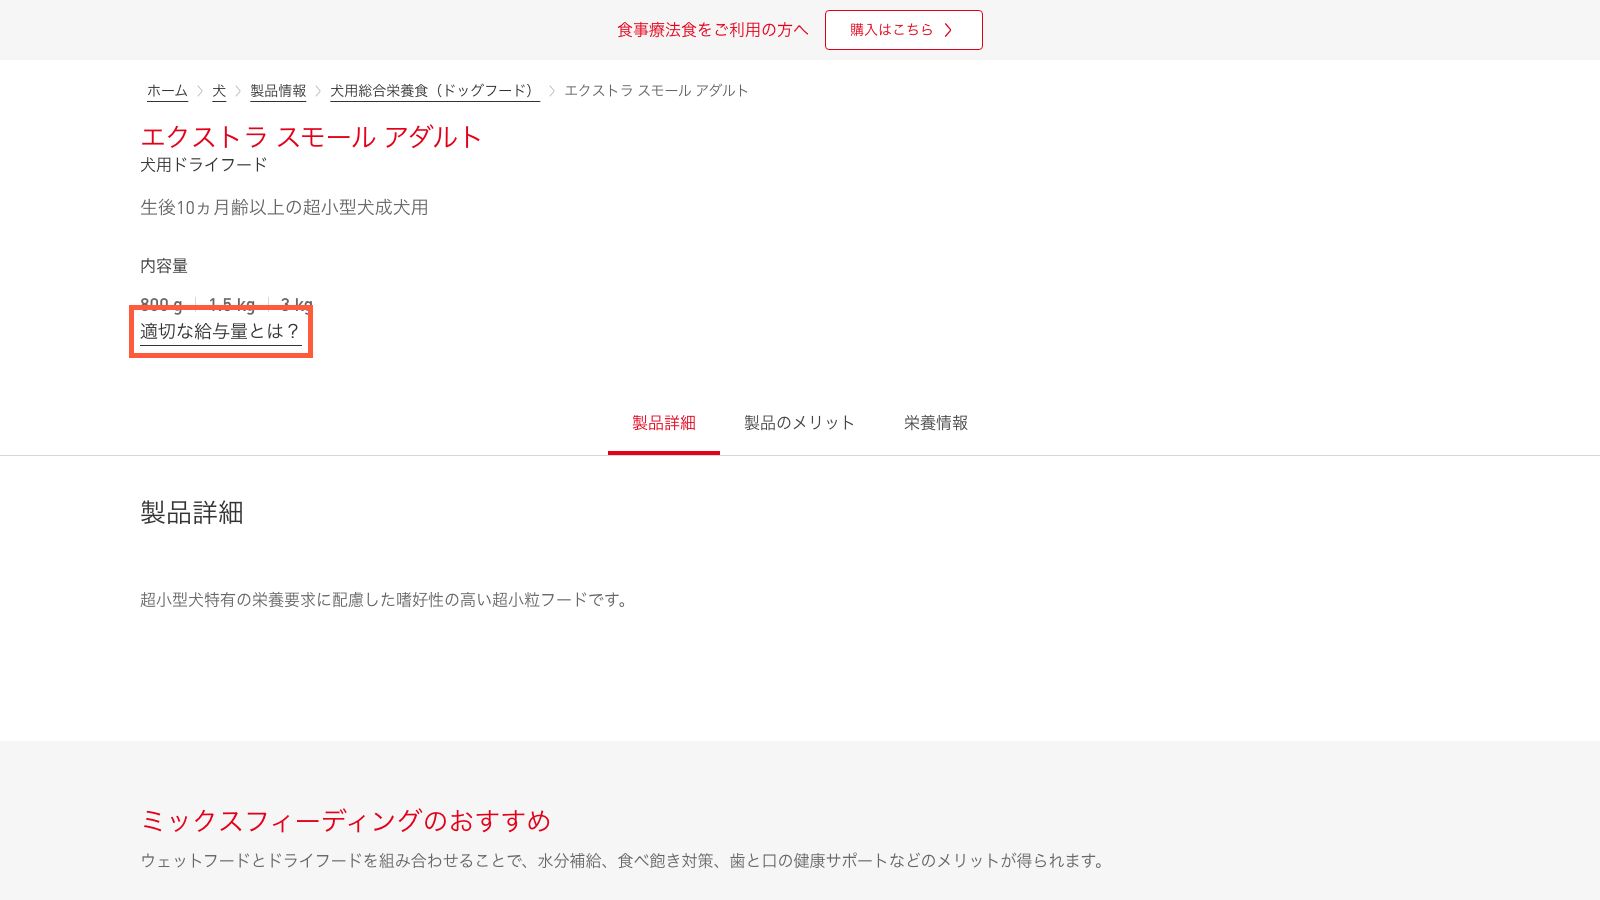The height and width of the screenshot is (900, 1600).
Task: Click the ウェットフードとドライフード description sentence
Action: (625, 861)
